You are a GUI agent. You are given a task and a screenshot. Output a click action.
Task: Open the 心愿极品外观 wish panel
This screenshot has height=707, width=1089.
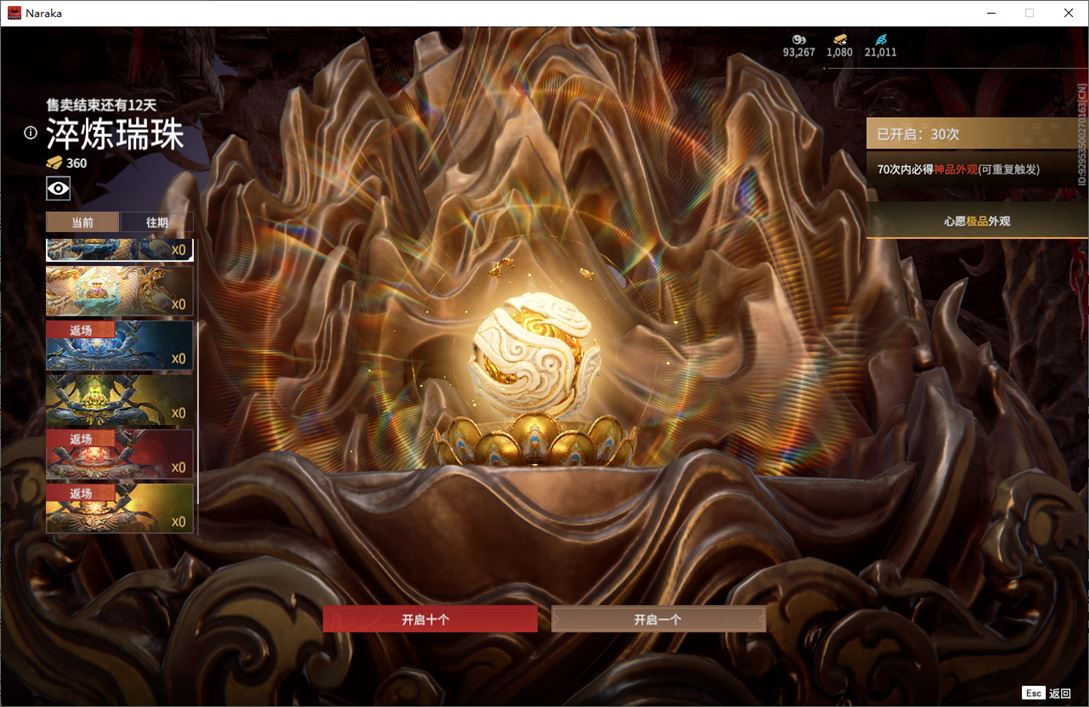976,221
